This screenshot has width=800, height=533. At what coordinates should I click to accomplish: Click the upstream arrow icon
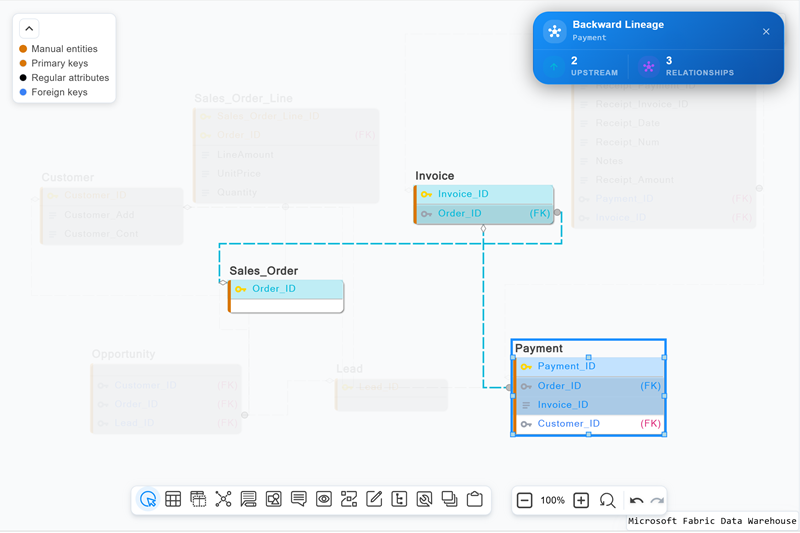[x=554, y=67]
